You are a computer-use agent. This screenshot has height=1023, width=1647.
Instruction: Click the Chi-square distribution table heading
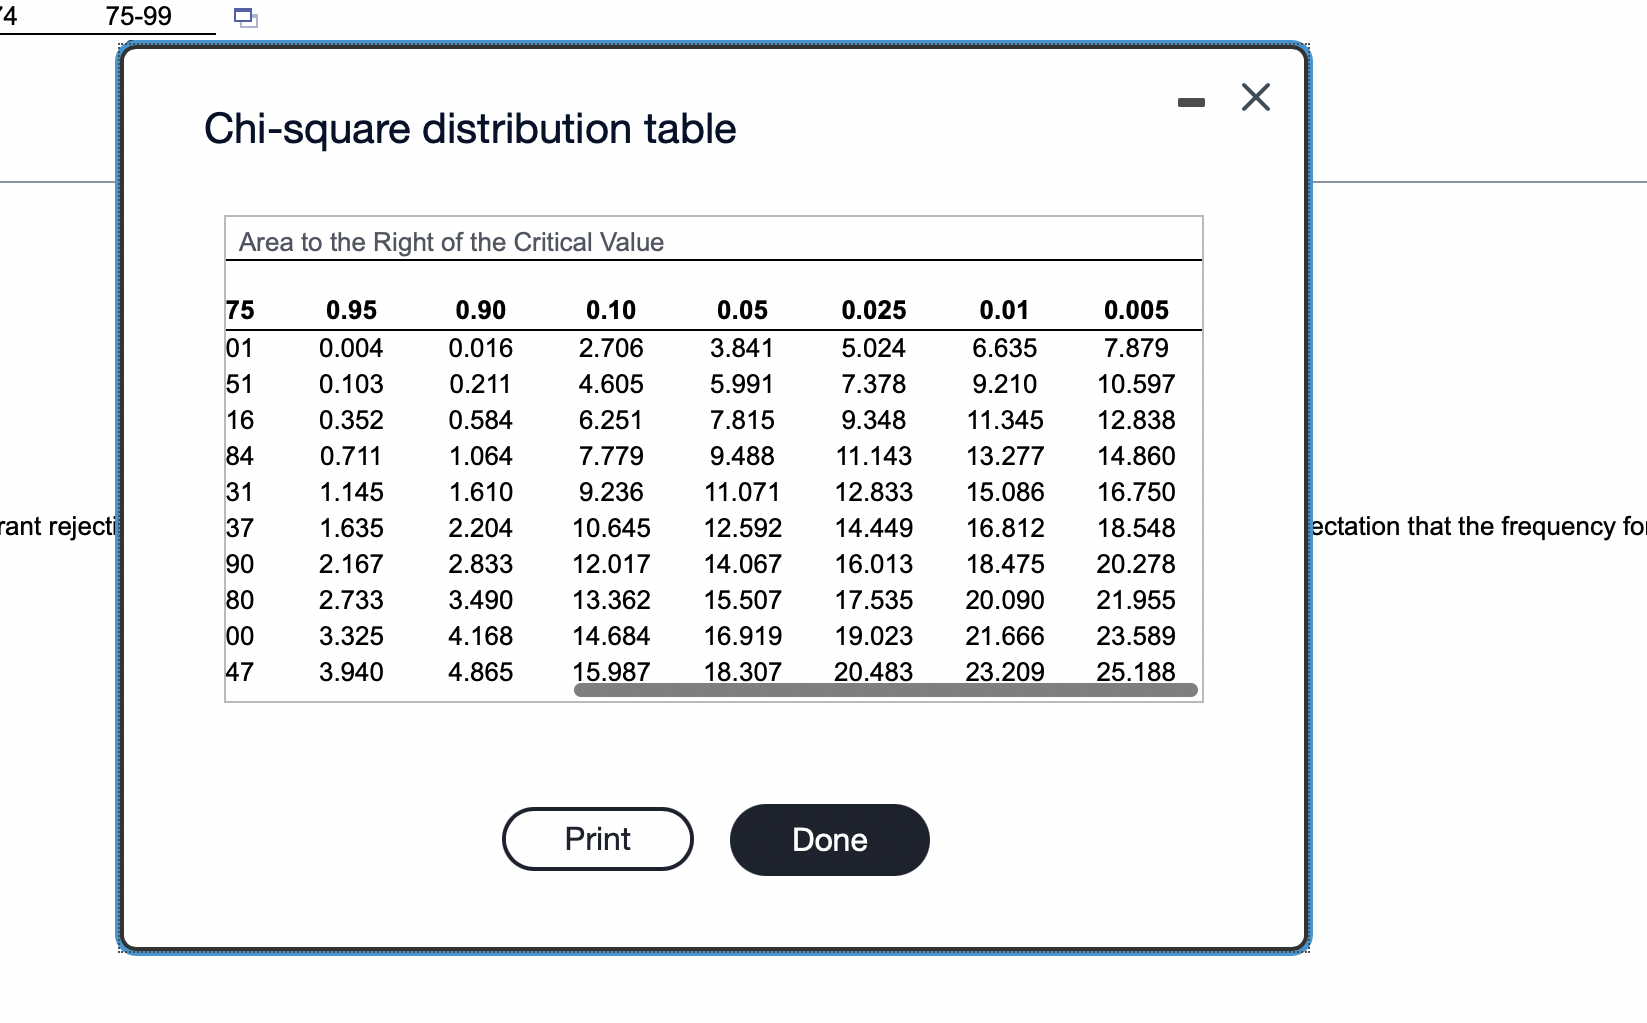470,129
